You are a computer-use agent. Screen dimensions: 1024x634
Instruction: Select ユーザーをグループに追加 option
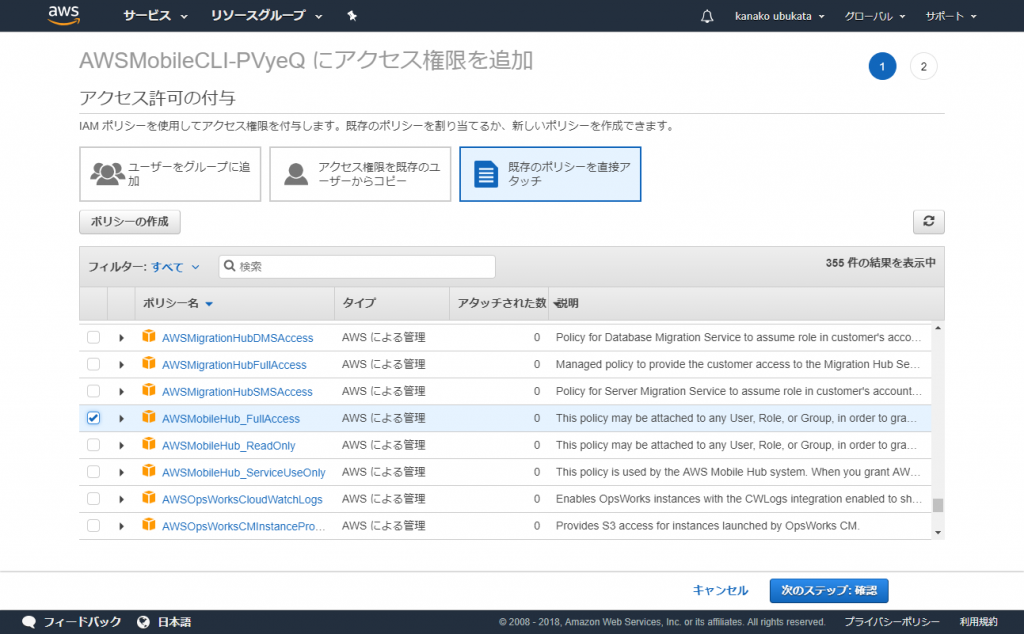coord(170,174)
